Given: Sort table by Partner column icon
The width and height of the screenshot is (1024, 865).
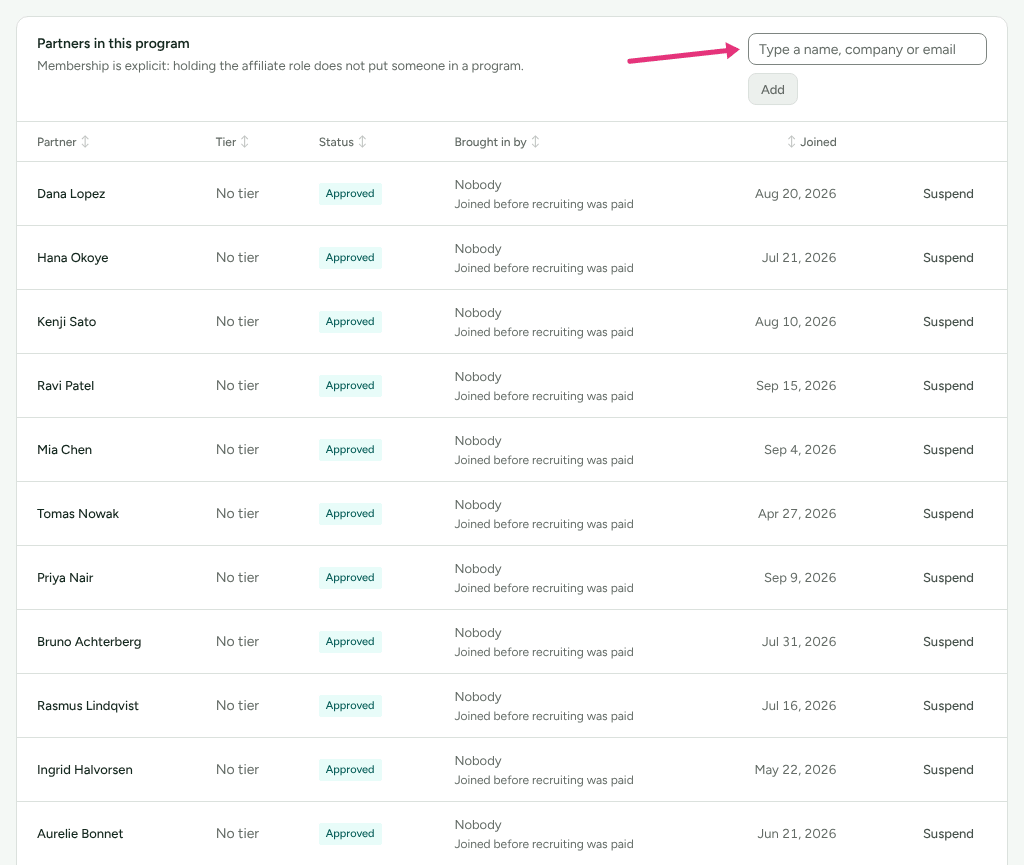Looking at the screenshot, I should click(85, 142).
